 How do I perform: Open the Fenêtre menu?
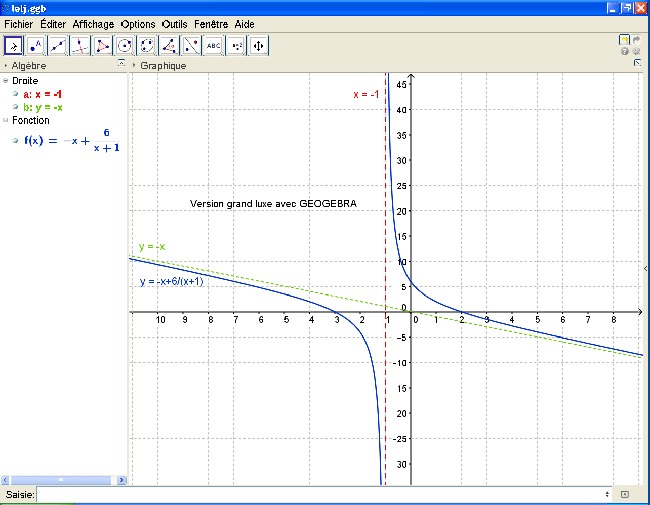(x=211, y=24)
